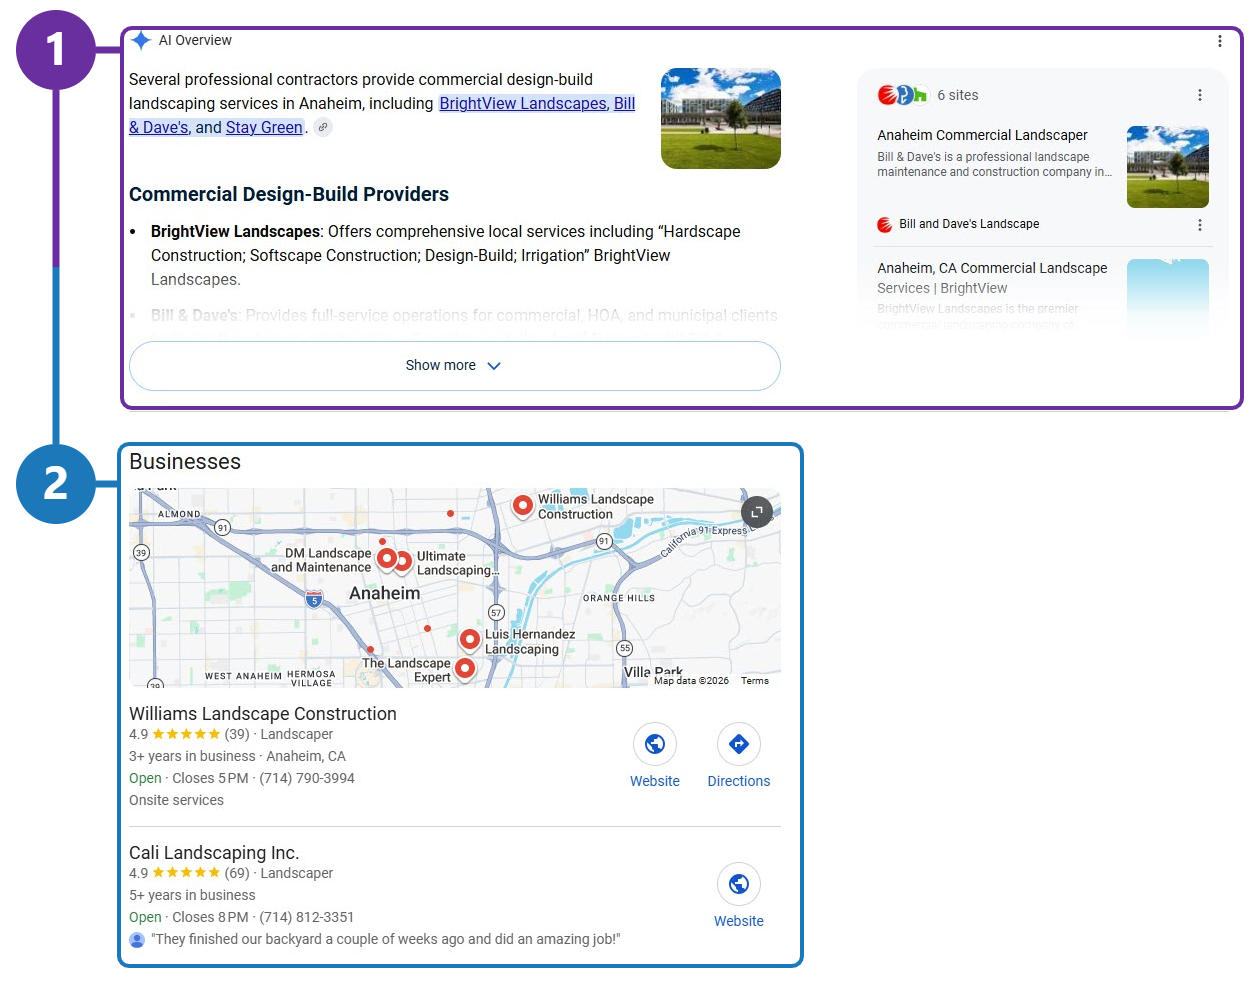Open the AI Overview three-dot options menu
The image size is (1260, 995).
click(x=1219, y=41)
